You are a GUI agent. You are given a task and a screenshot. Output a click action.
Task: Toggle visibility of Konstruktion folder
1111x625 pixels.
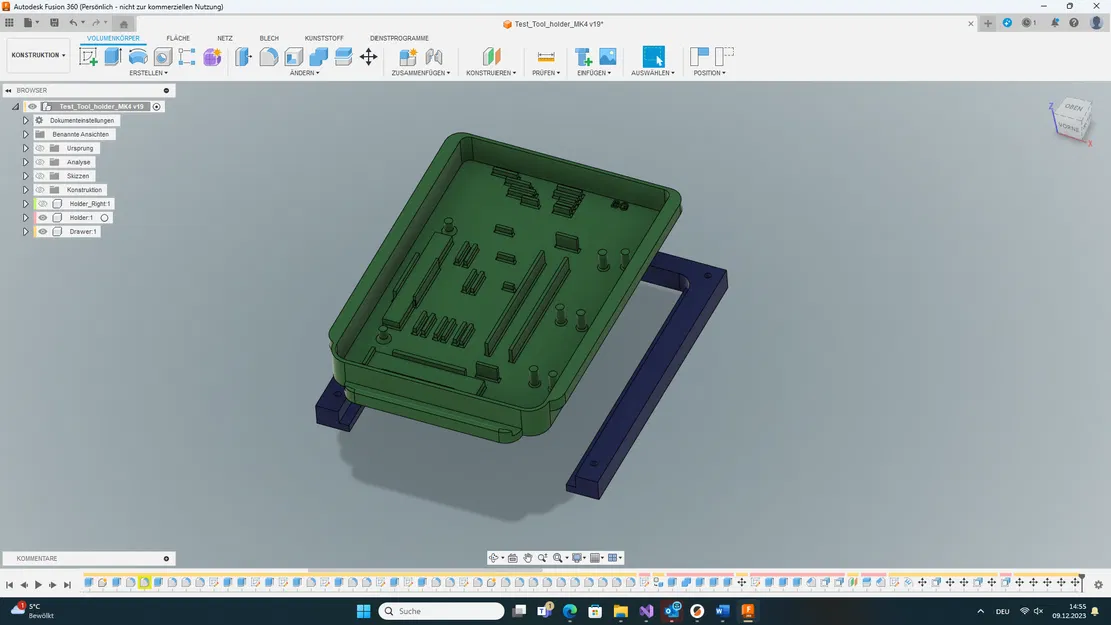coord(40,190)
